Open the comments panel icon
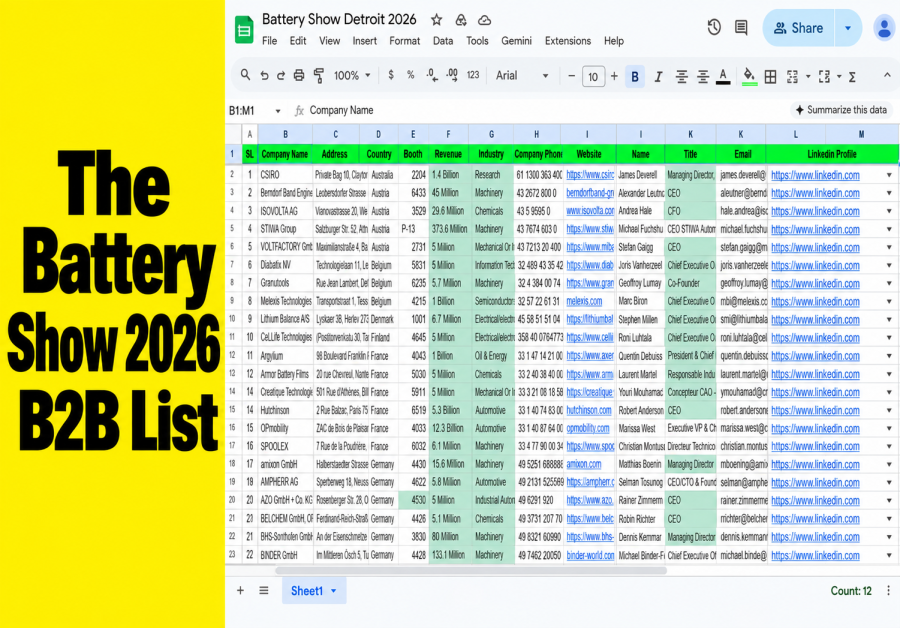Viewport: 900px width, 628px height. [741, 27]
